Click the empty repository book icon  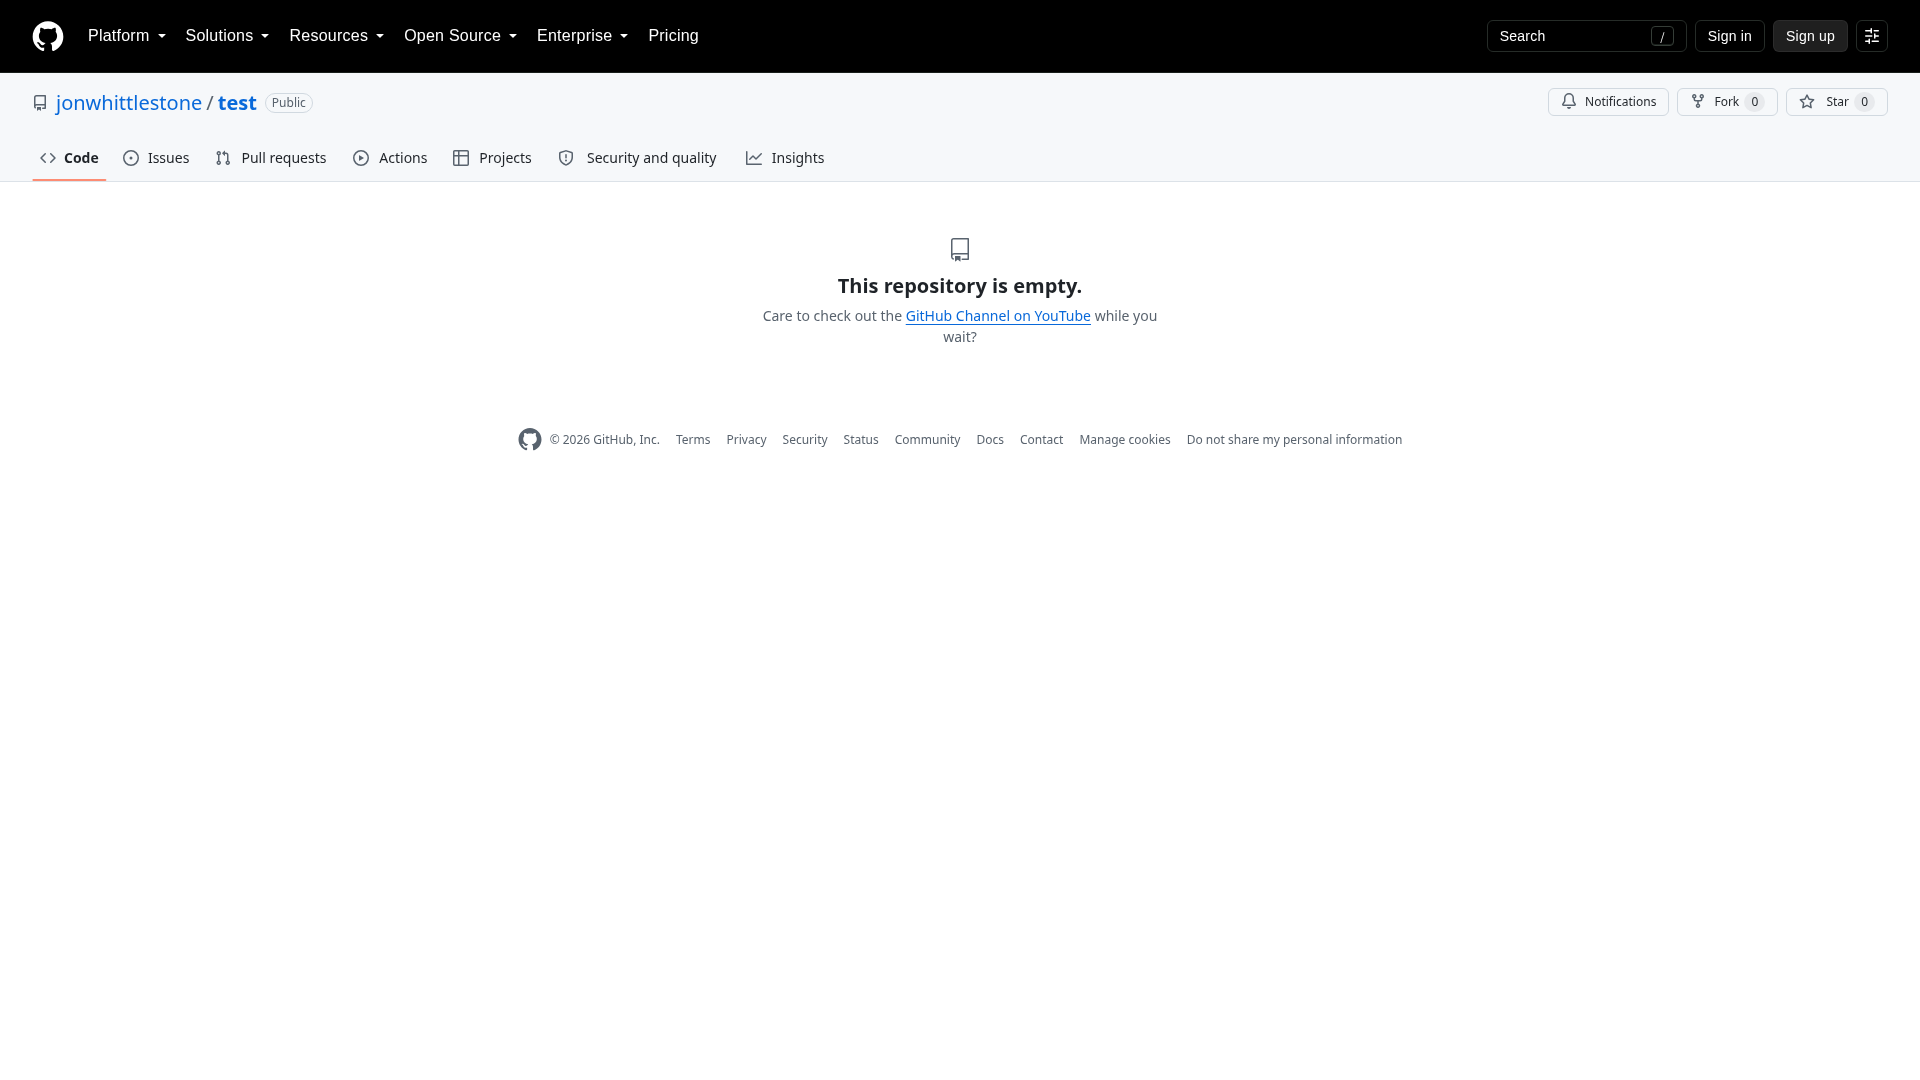[x=960, y=249]
